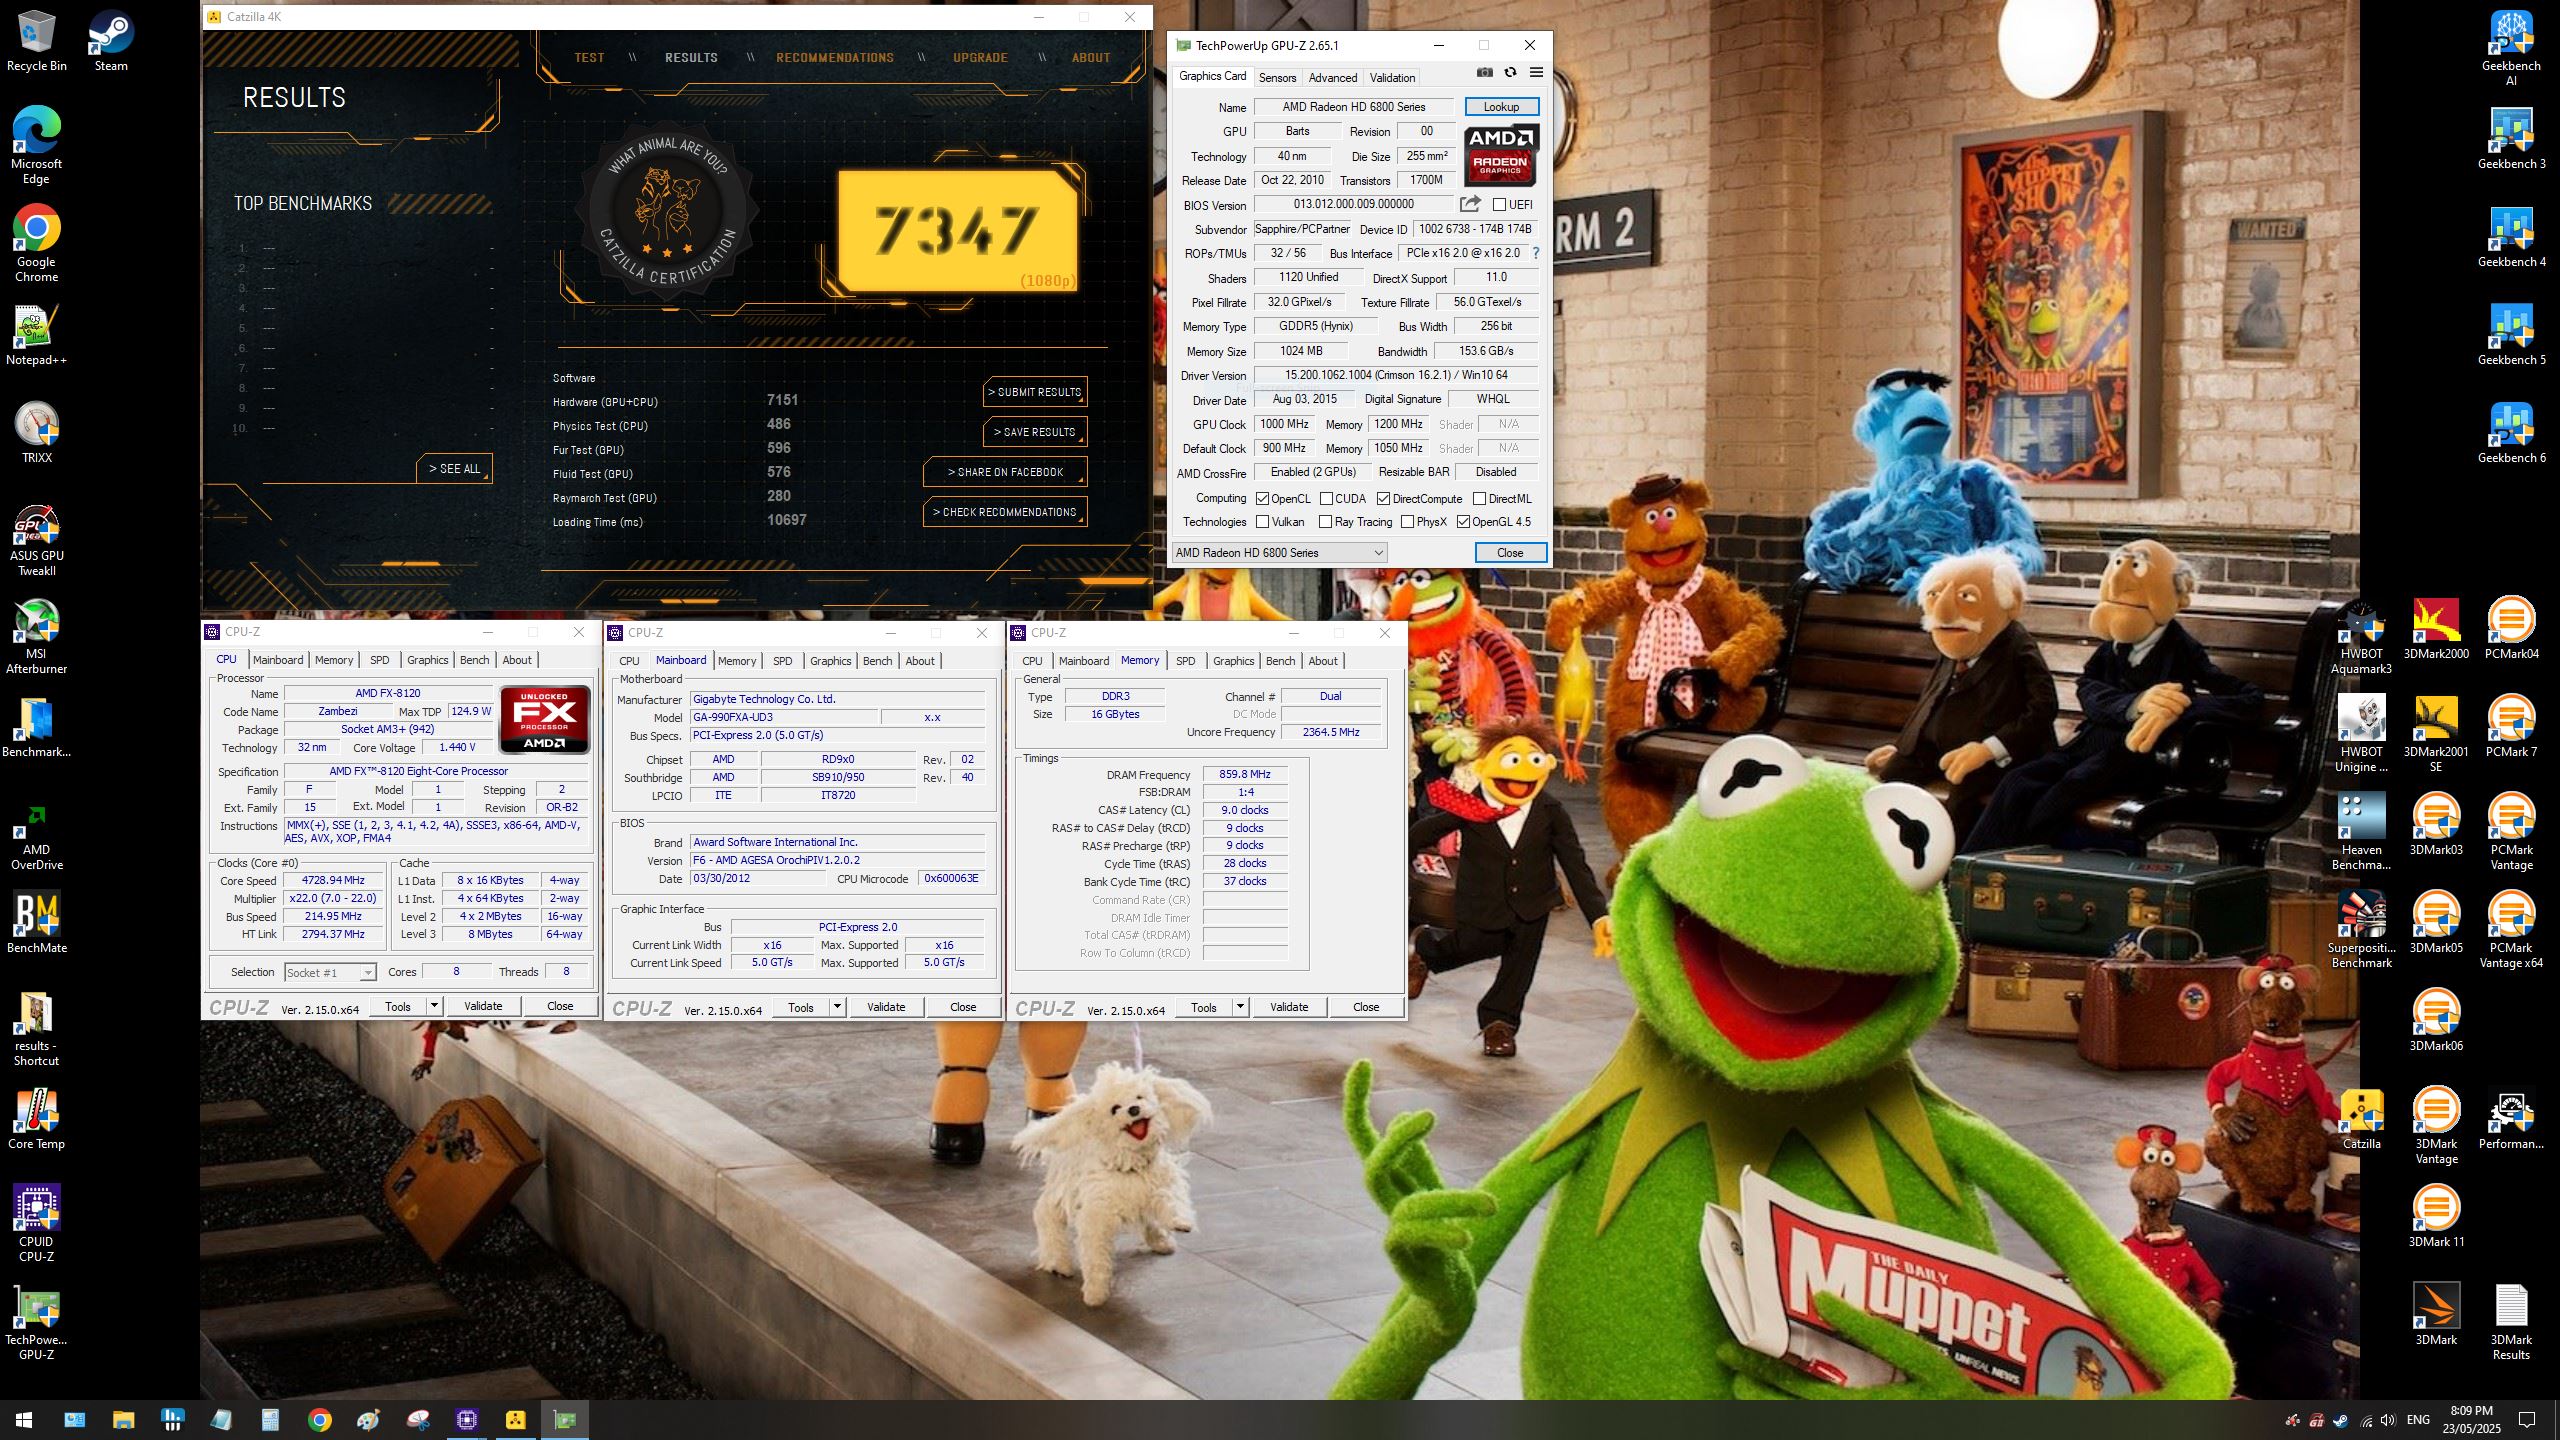This screenshot has height=1440, width=2560.
Task: Open the UPGRADE tab in Catzilla
Action: (980, 58)
